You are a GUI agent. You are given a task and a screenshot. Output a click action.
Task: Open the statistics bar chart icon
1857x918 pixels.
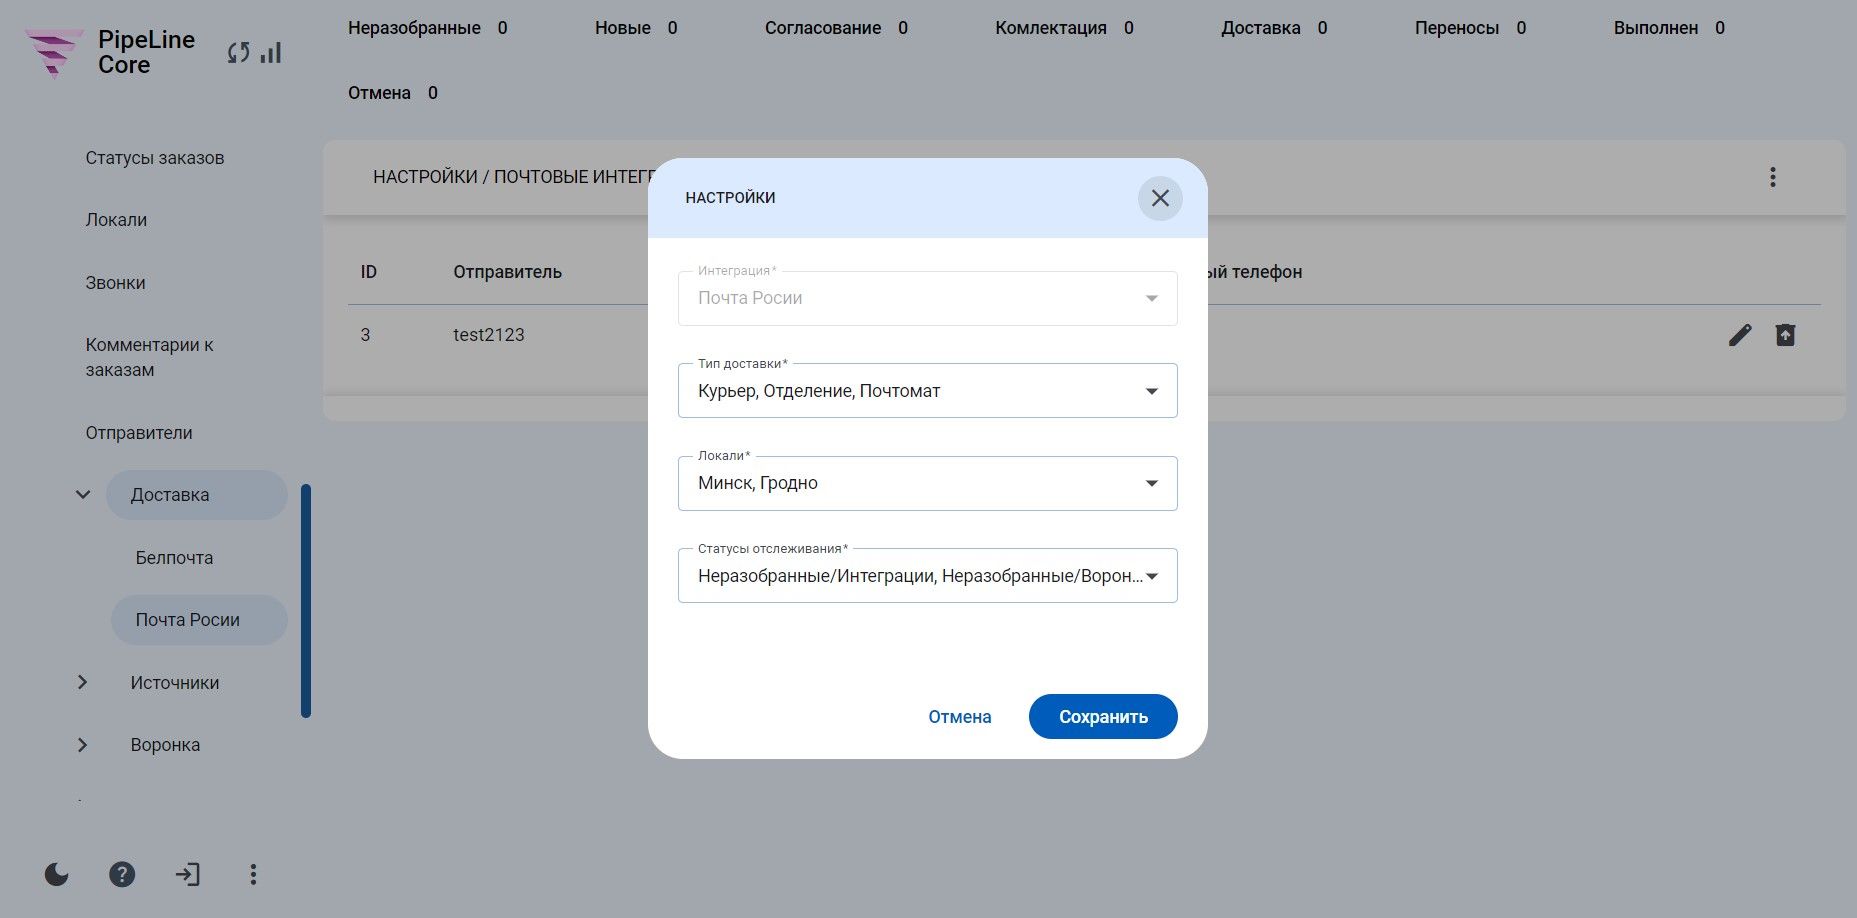(271, 52)
